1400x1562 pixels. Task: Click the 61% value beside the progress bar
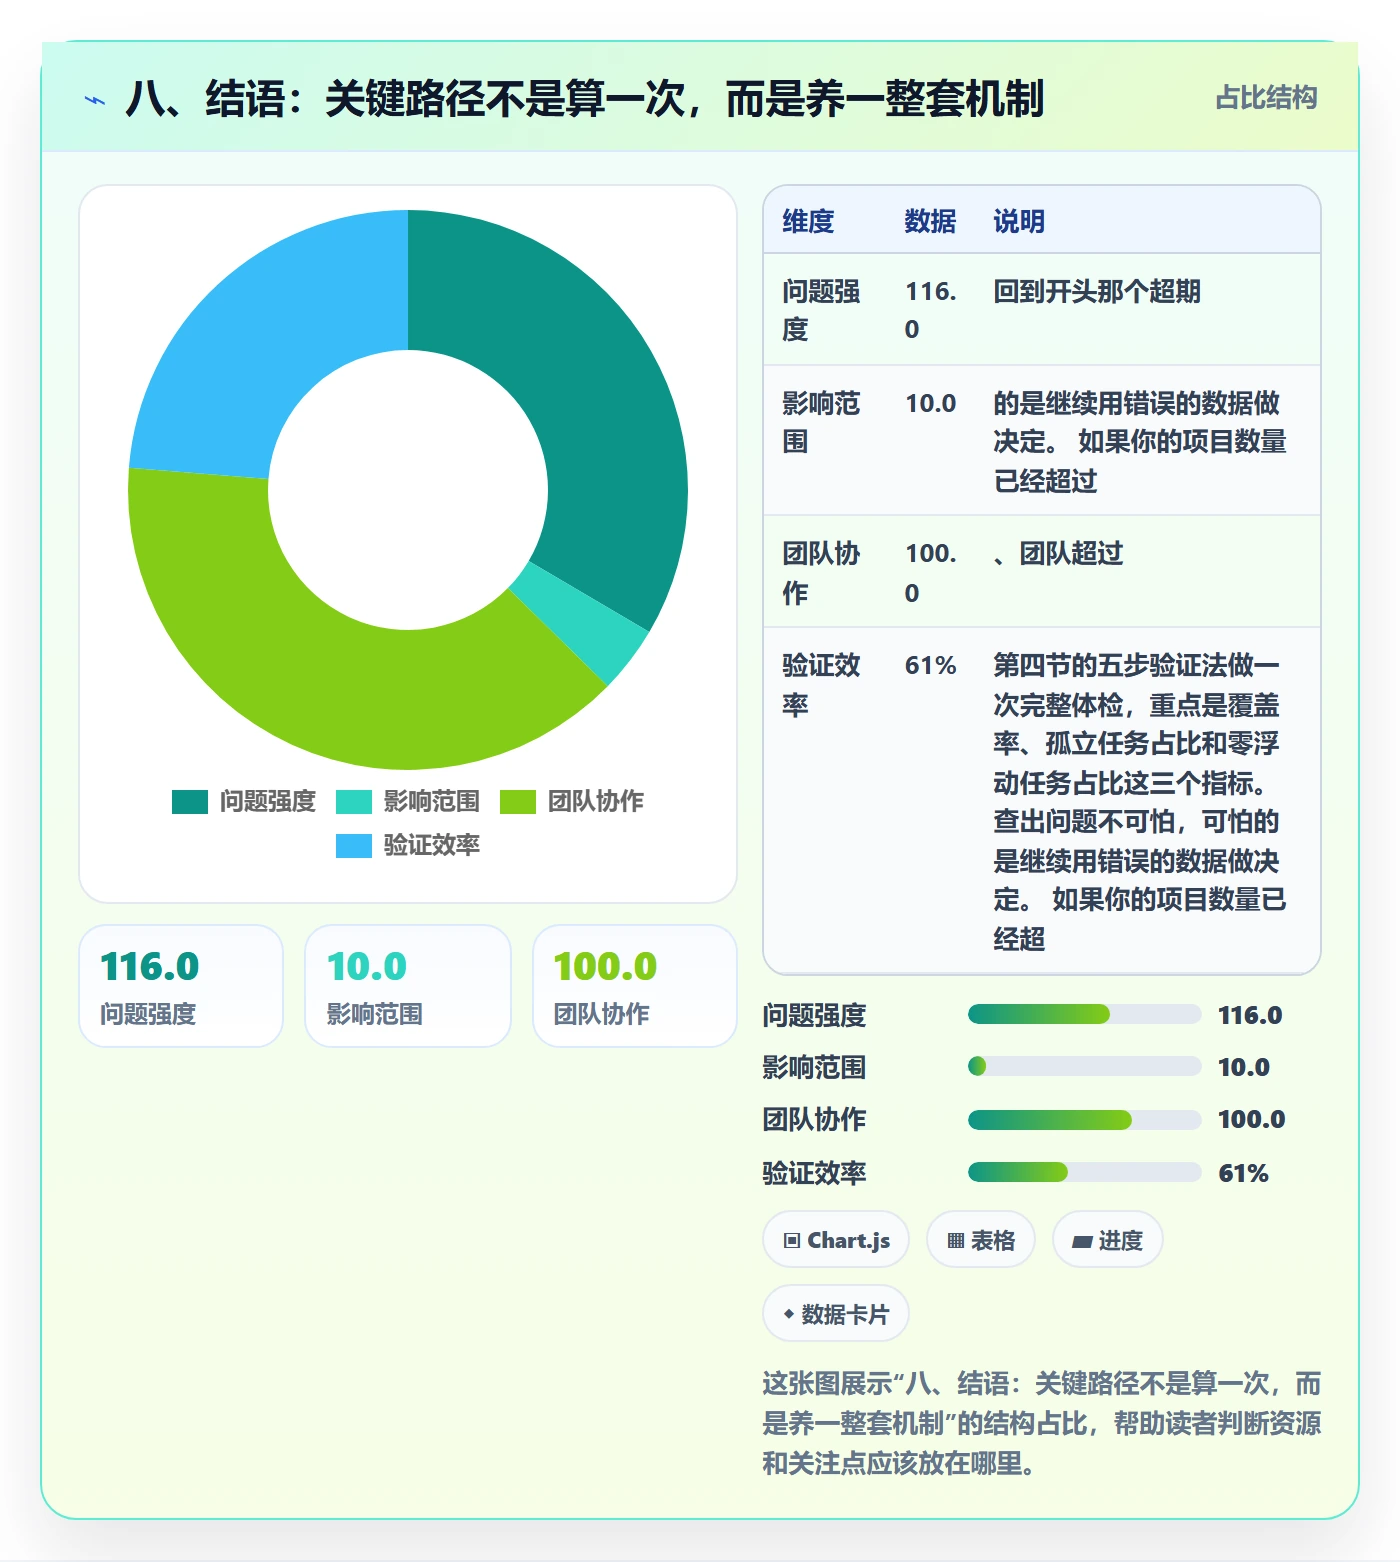point(1243,1173)
